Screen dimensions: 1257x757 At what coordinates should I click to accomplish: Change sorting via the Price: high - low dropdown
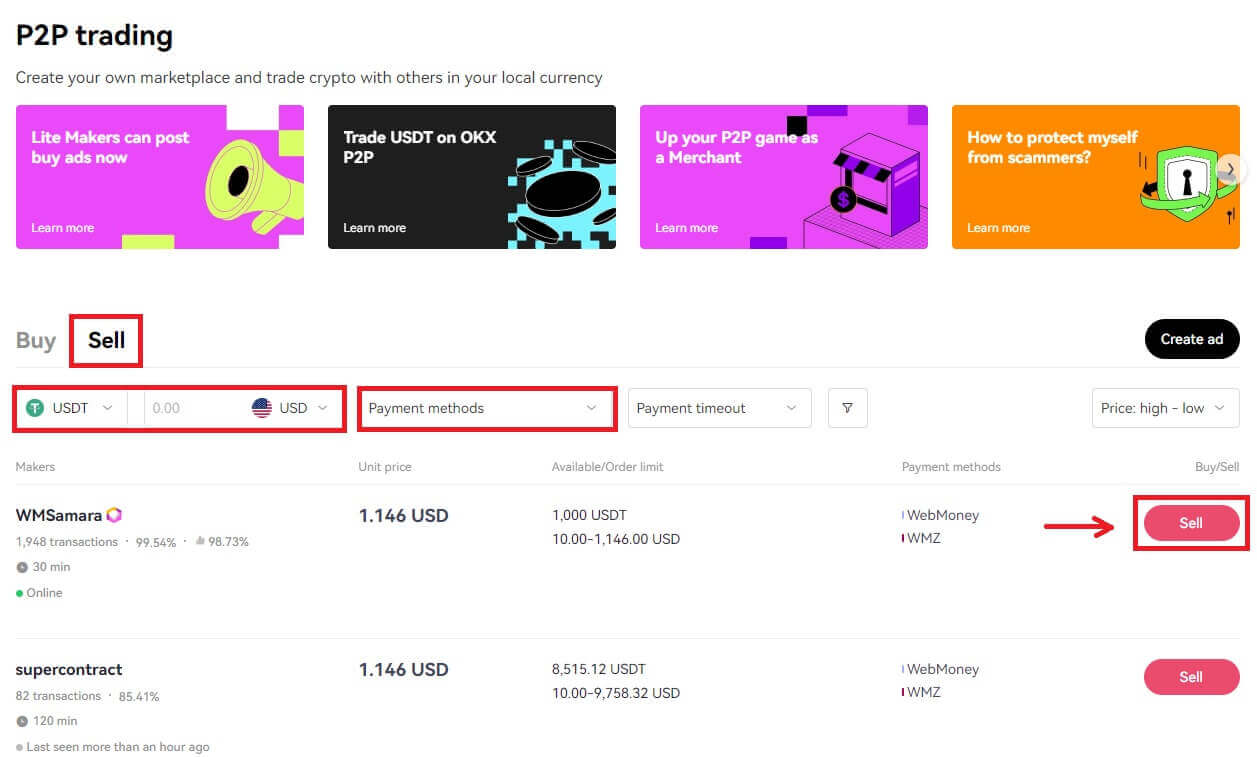(1164, 408)
